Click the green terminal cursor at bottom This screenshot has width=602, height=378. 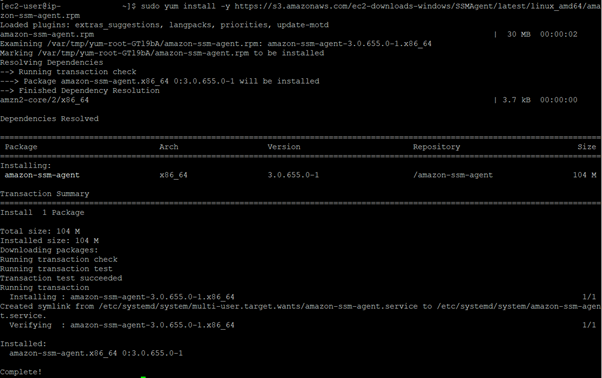tap(143, 377)
